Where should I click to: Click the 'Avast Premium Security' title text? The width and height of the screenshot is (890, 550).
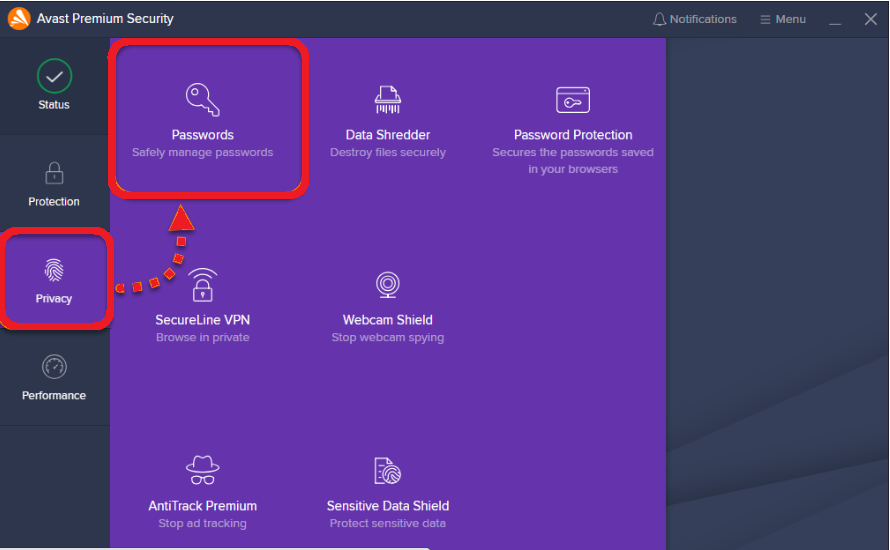(x=105, y=19)
